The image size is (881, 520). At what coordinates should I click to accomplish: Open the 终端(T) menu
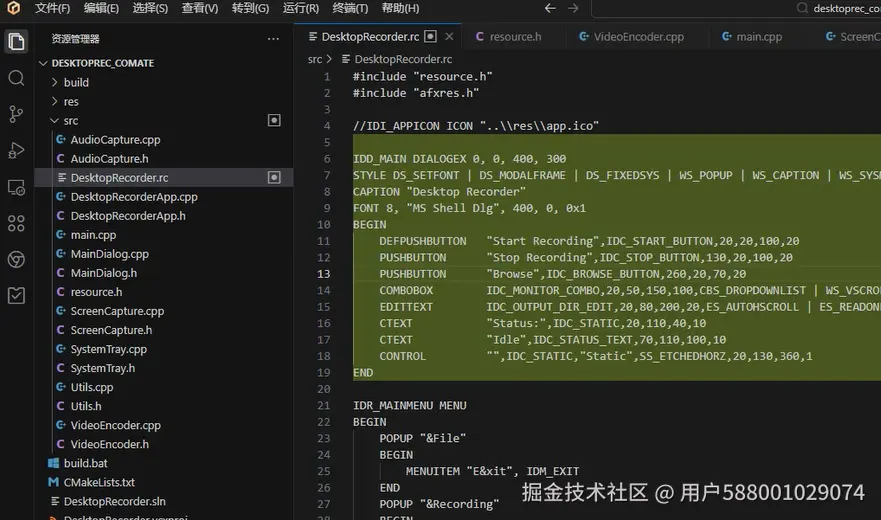[350, 8]
